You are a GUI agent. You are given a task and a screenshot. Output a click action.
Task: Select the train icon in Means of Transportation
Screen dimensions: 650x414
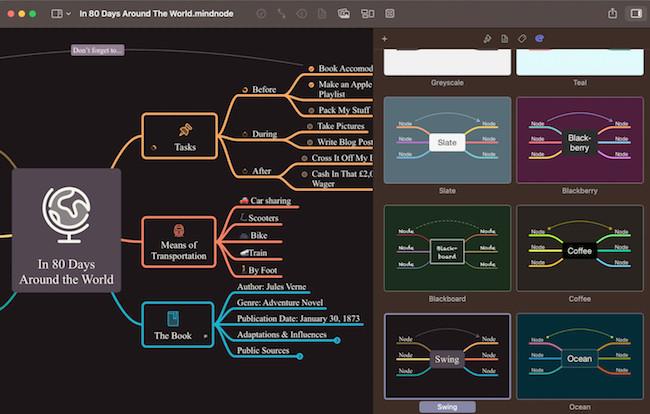[179, 230]
